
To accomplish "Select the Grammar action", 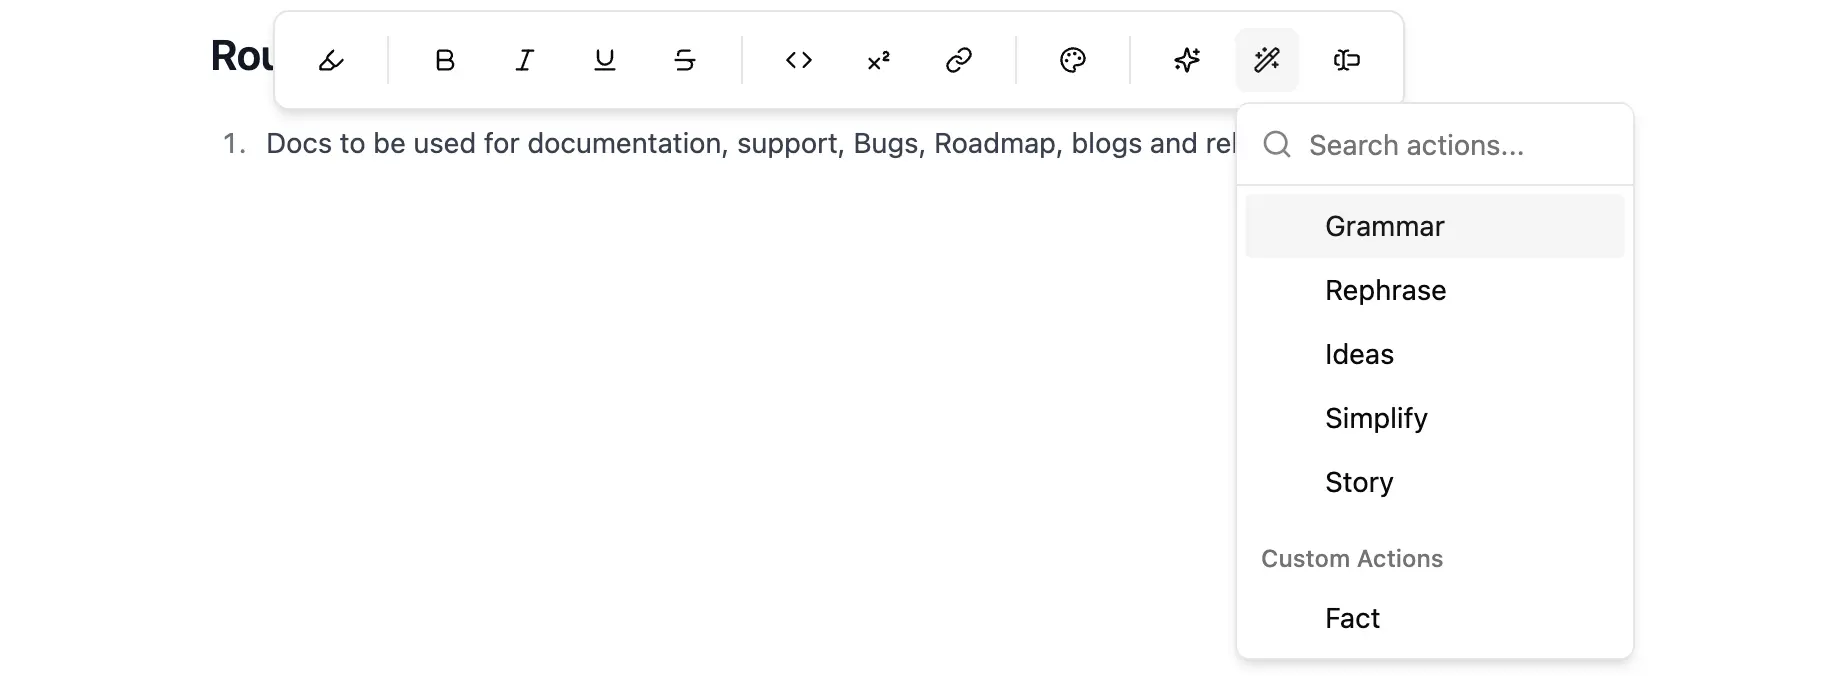I will [1385, 227].
